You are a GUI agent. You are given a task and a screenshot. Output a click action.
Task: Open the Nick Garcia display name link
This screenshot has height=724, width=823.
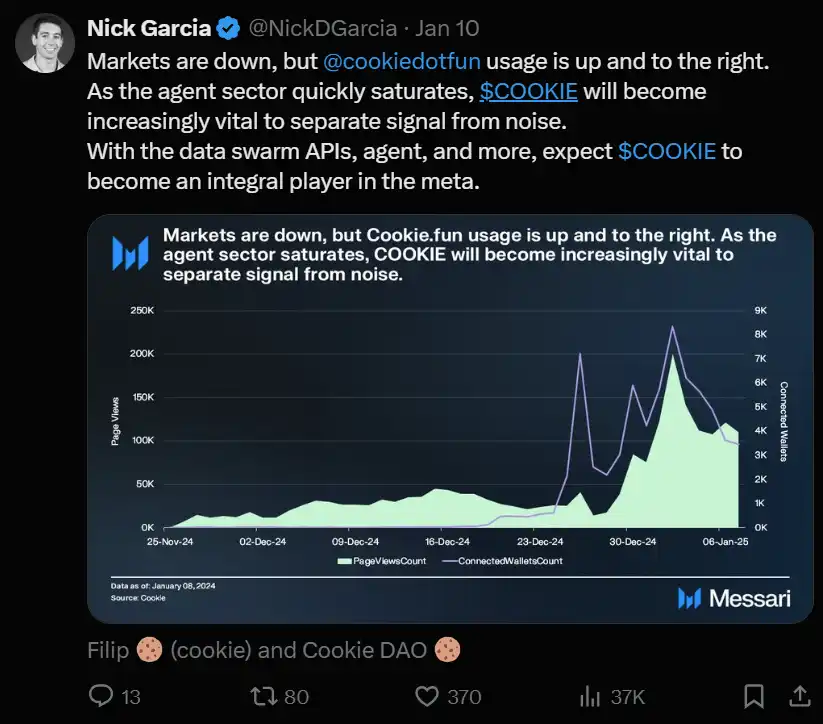(x=149, y=28)
